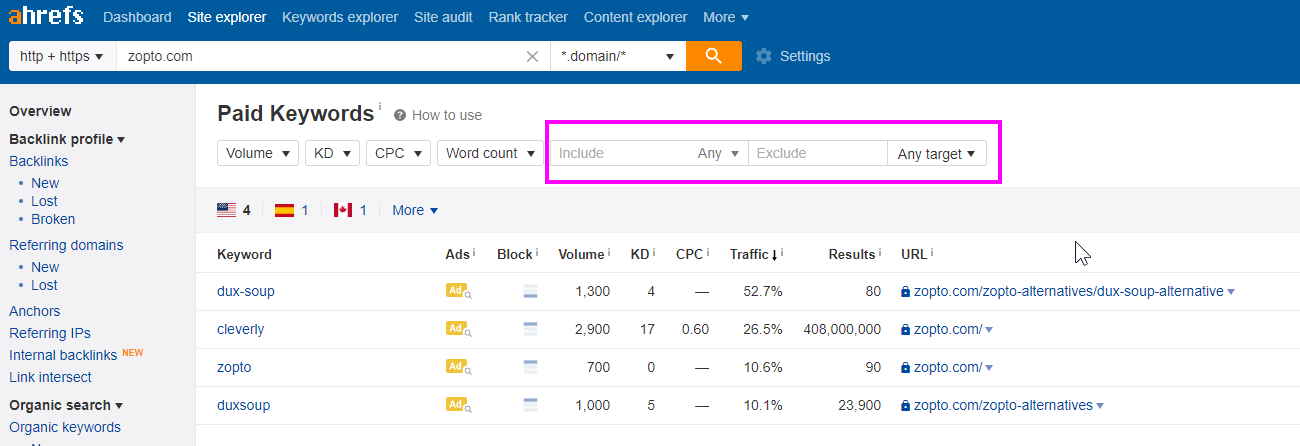The width and height of the screenshot is (1300, 446).
Task: Open Settings via the gear icon
Action: pos(764,56)
